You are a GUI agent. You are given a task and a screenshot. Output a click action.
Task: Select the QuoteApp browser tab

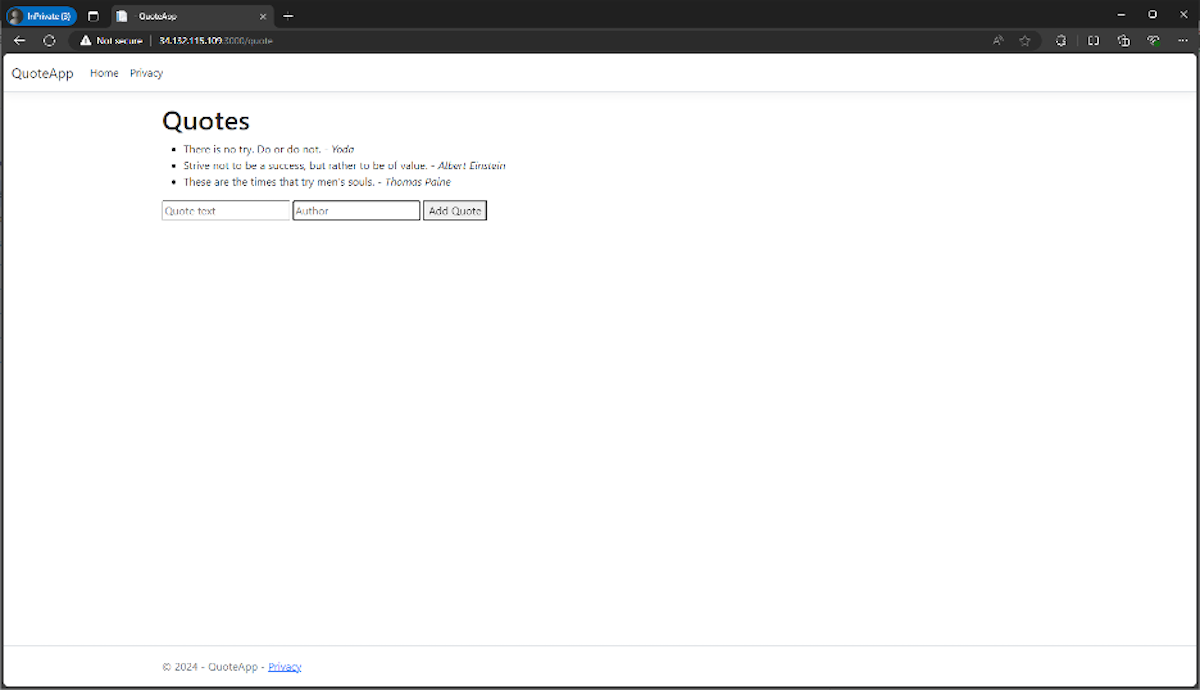(191, 16)
